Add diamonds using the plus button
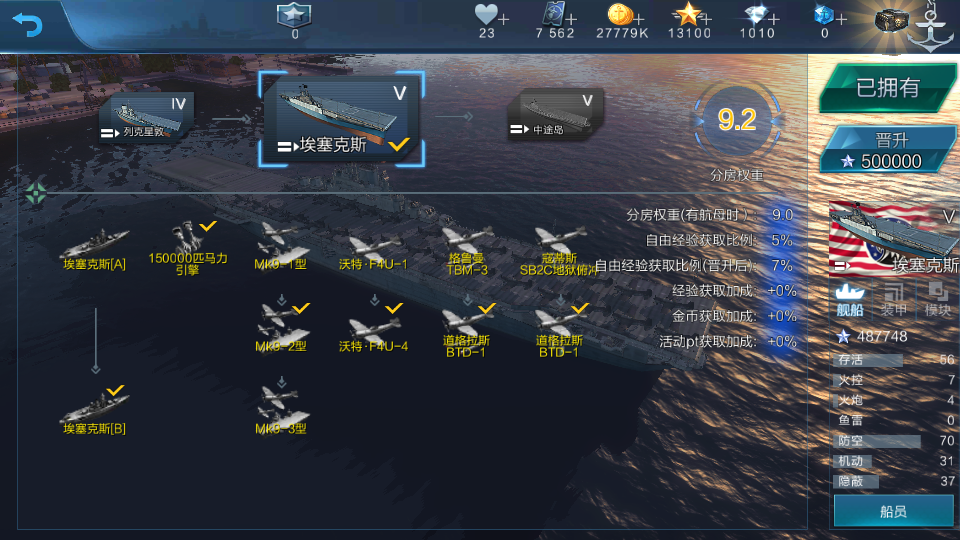The height and width of the screenshot is (540, 960). [x=774, y=20]
